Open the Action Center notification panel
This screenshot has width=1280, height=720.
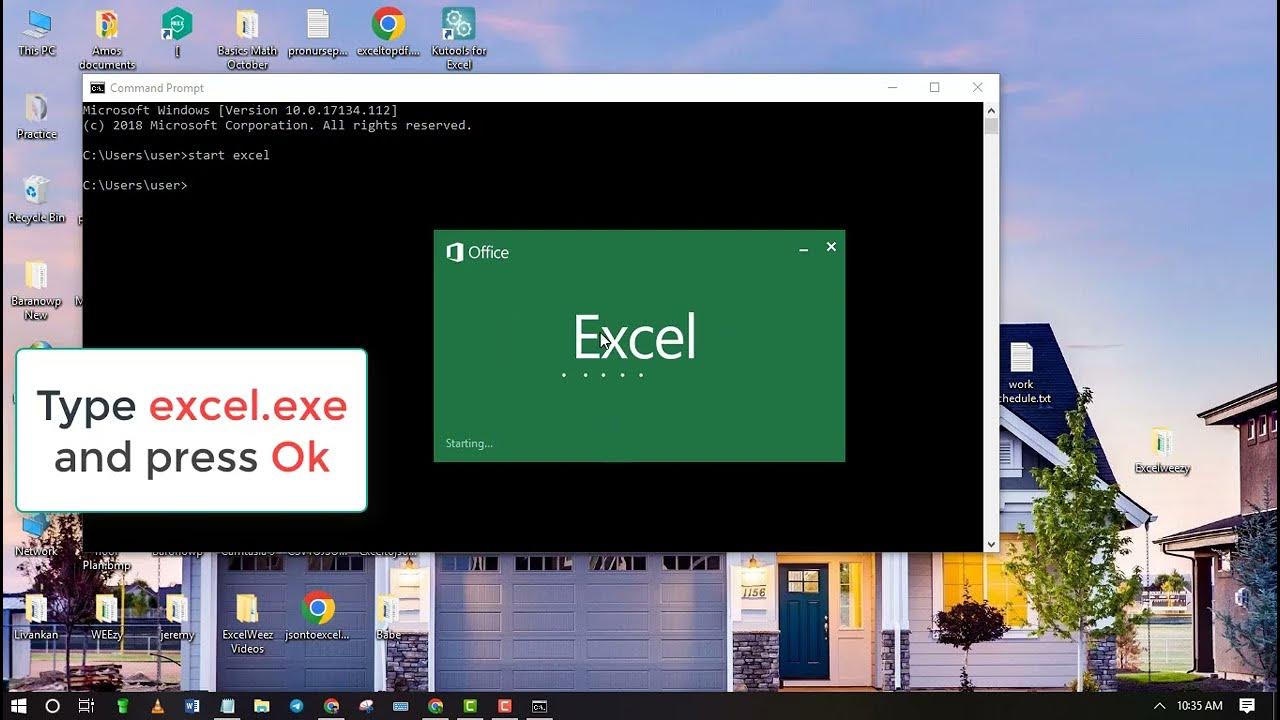tap(1246, 707)
